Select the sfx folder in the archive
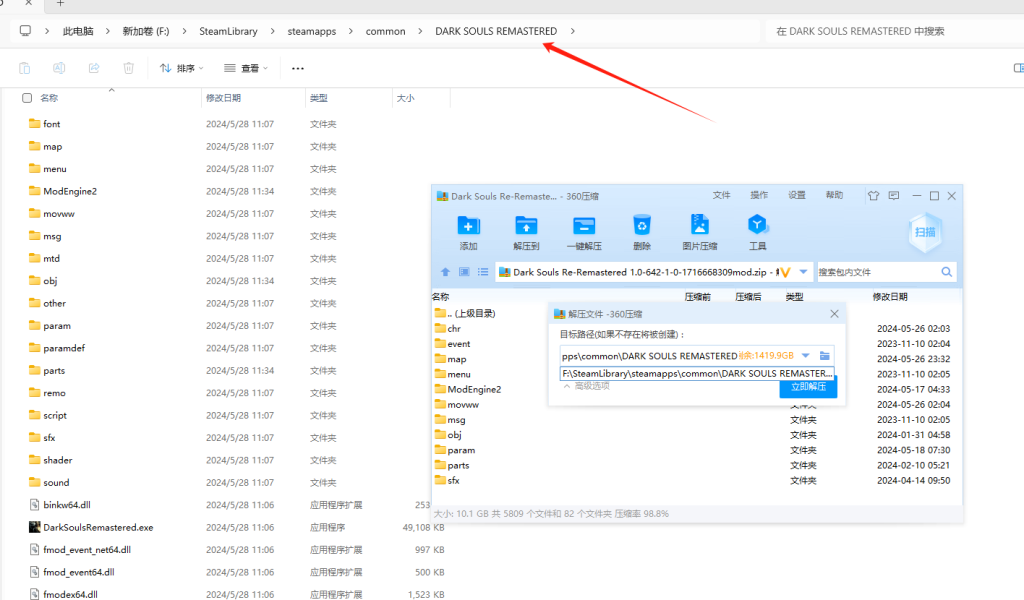The height and width of the screenshot is (600, 1024). pos(453,481)
